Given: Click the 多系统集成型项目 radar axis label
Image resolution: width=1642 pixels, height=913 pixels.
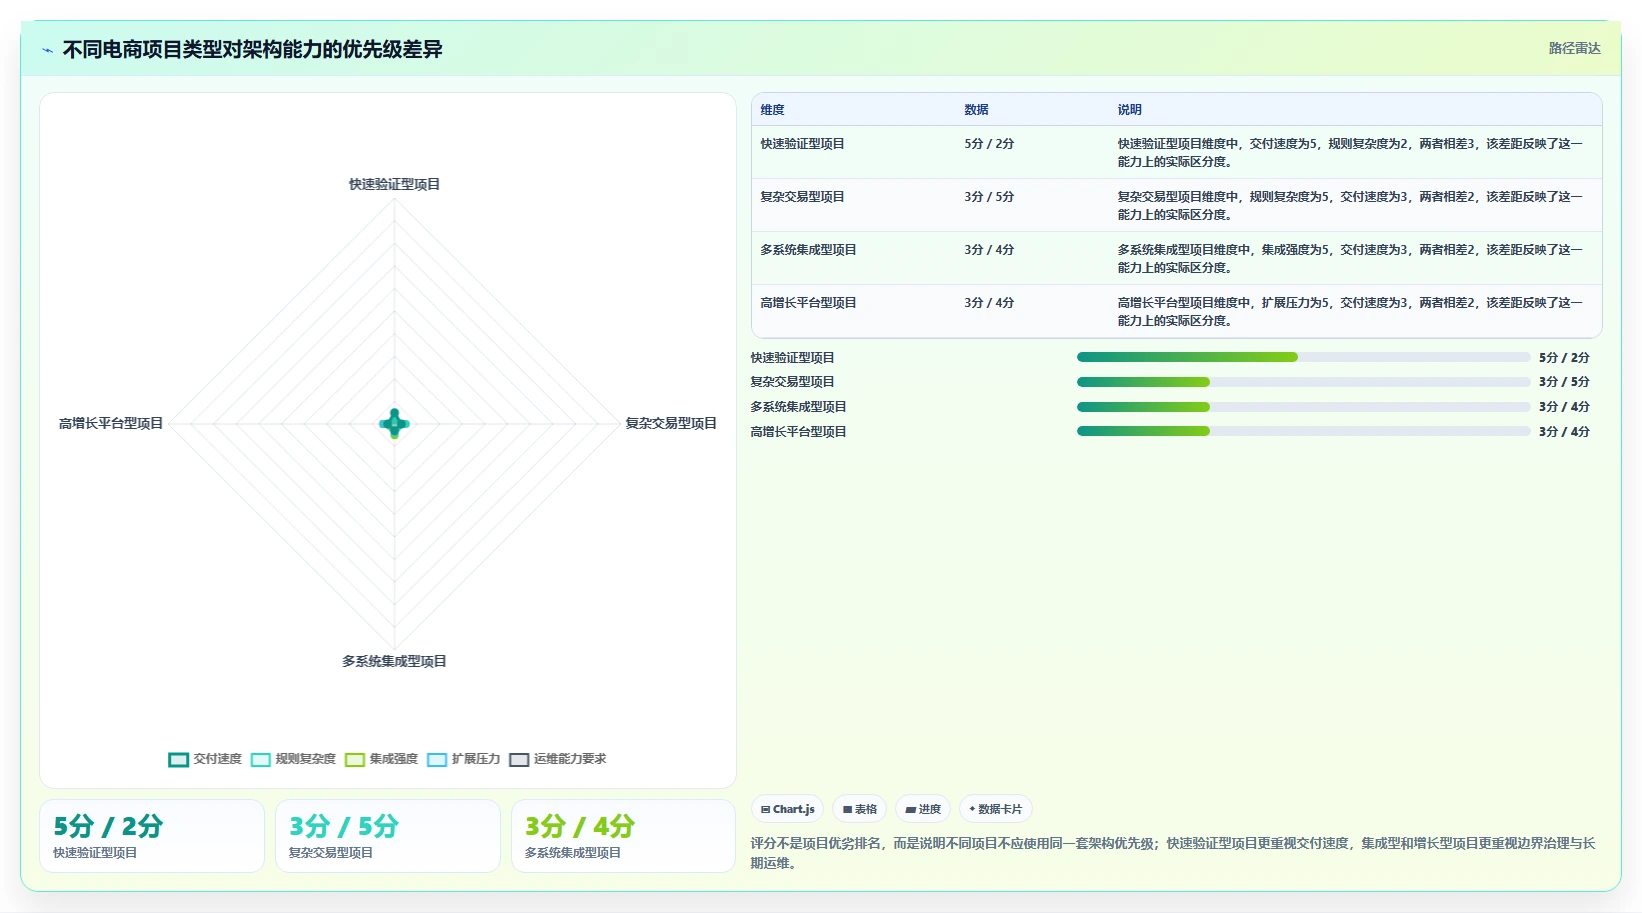Looking at the screenshot, I should [394, 661].
